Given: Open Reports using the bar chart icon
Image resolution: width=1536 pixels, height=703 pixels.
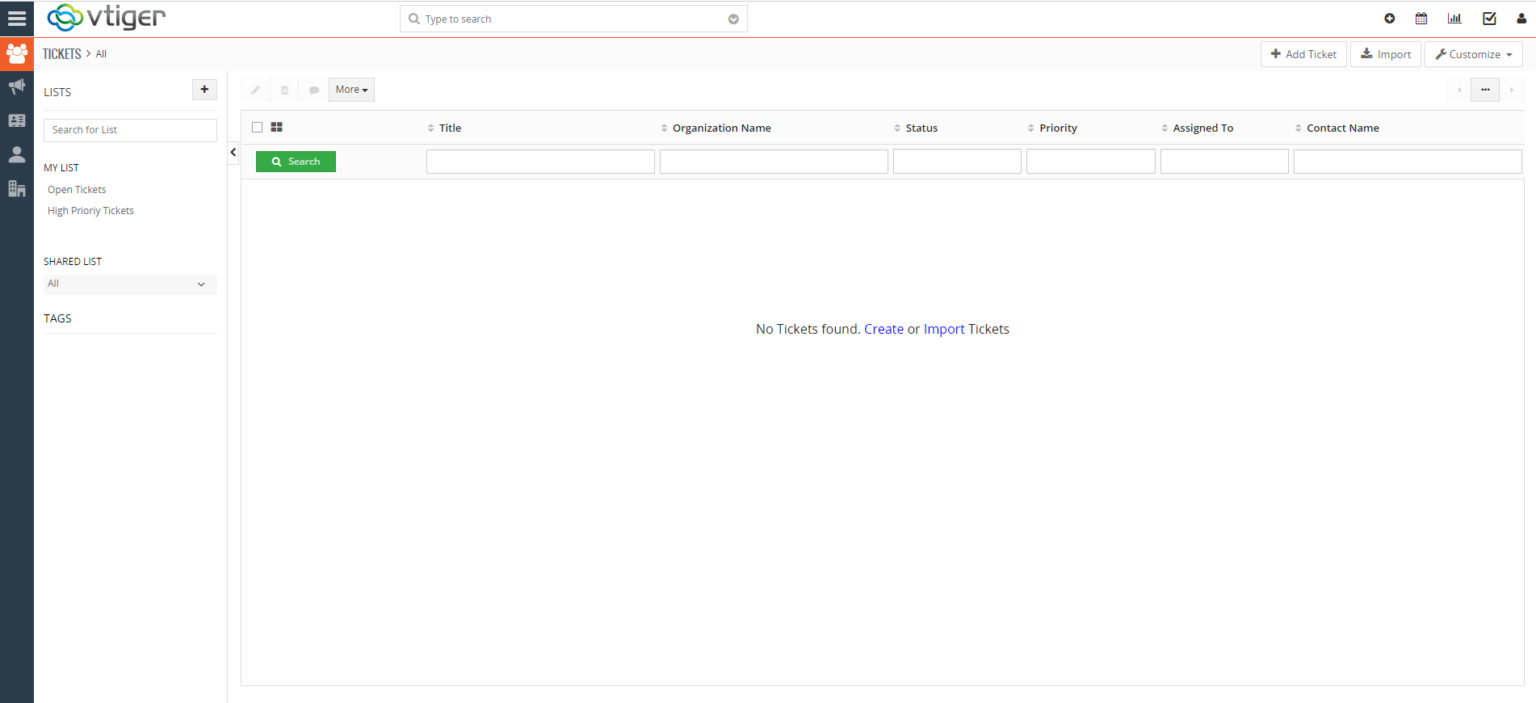Looking at the screenshot, I should (1454, 18).
